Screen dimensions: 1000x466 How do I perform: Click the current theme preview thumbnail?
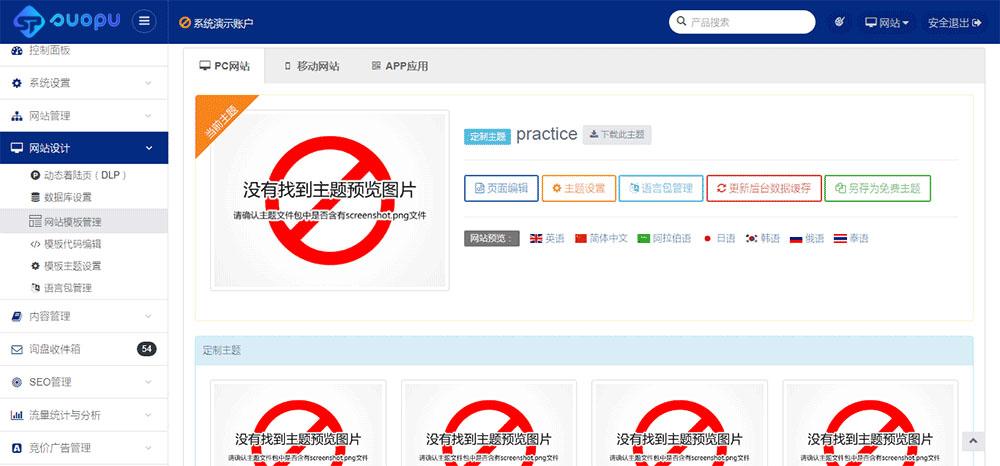click(x=330, y=200)
